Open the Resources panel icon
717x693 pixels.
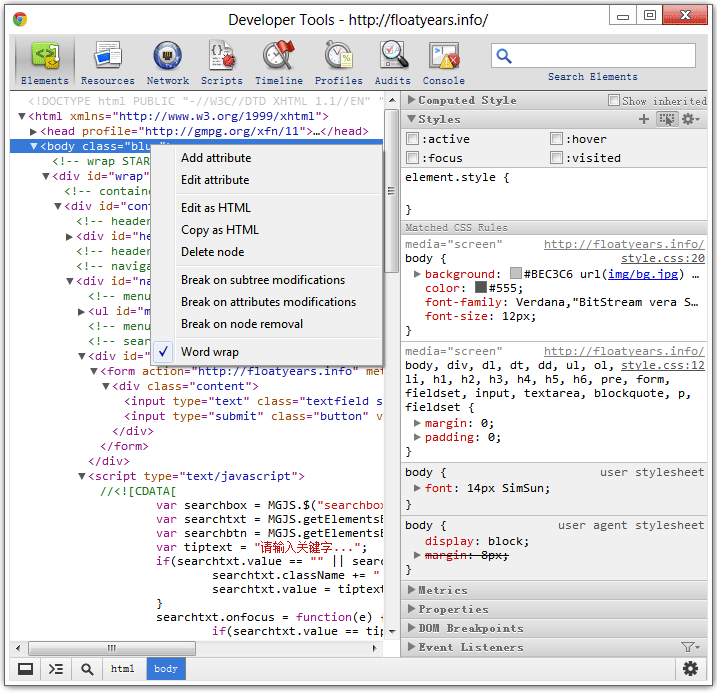click(x=108, y=55)
